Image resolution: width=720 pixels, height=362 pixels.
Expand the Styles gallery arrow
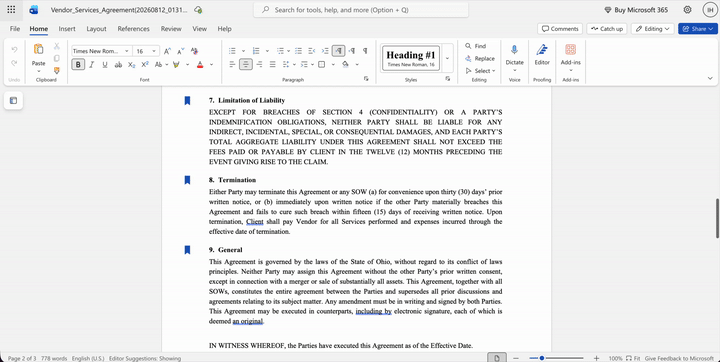click(x=447, y=58)
